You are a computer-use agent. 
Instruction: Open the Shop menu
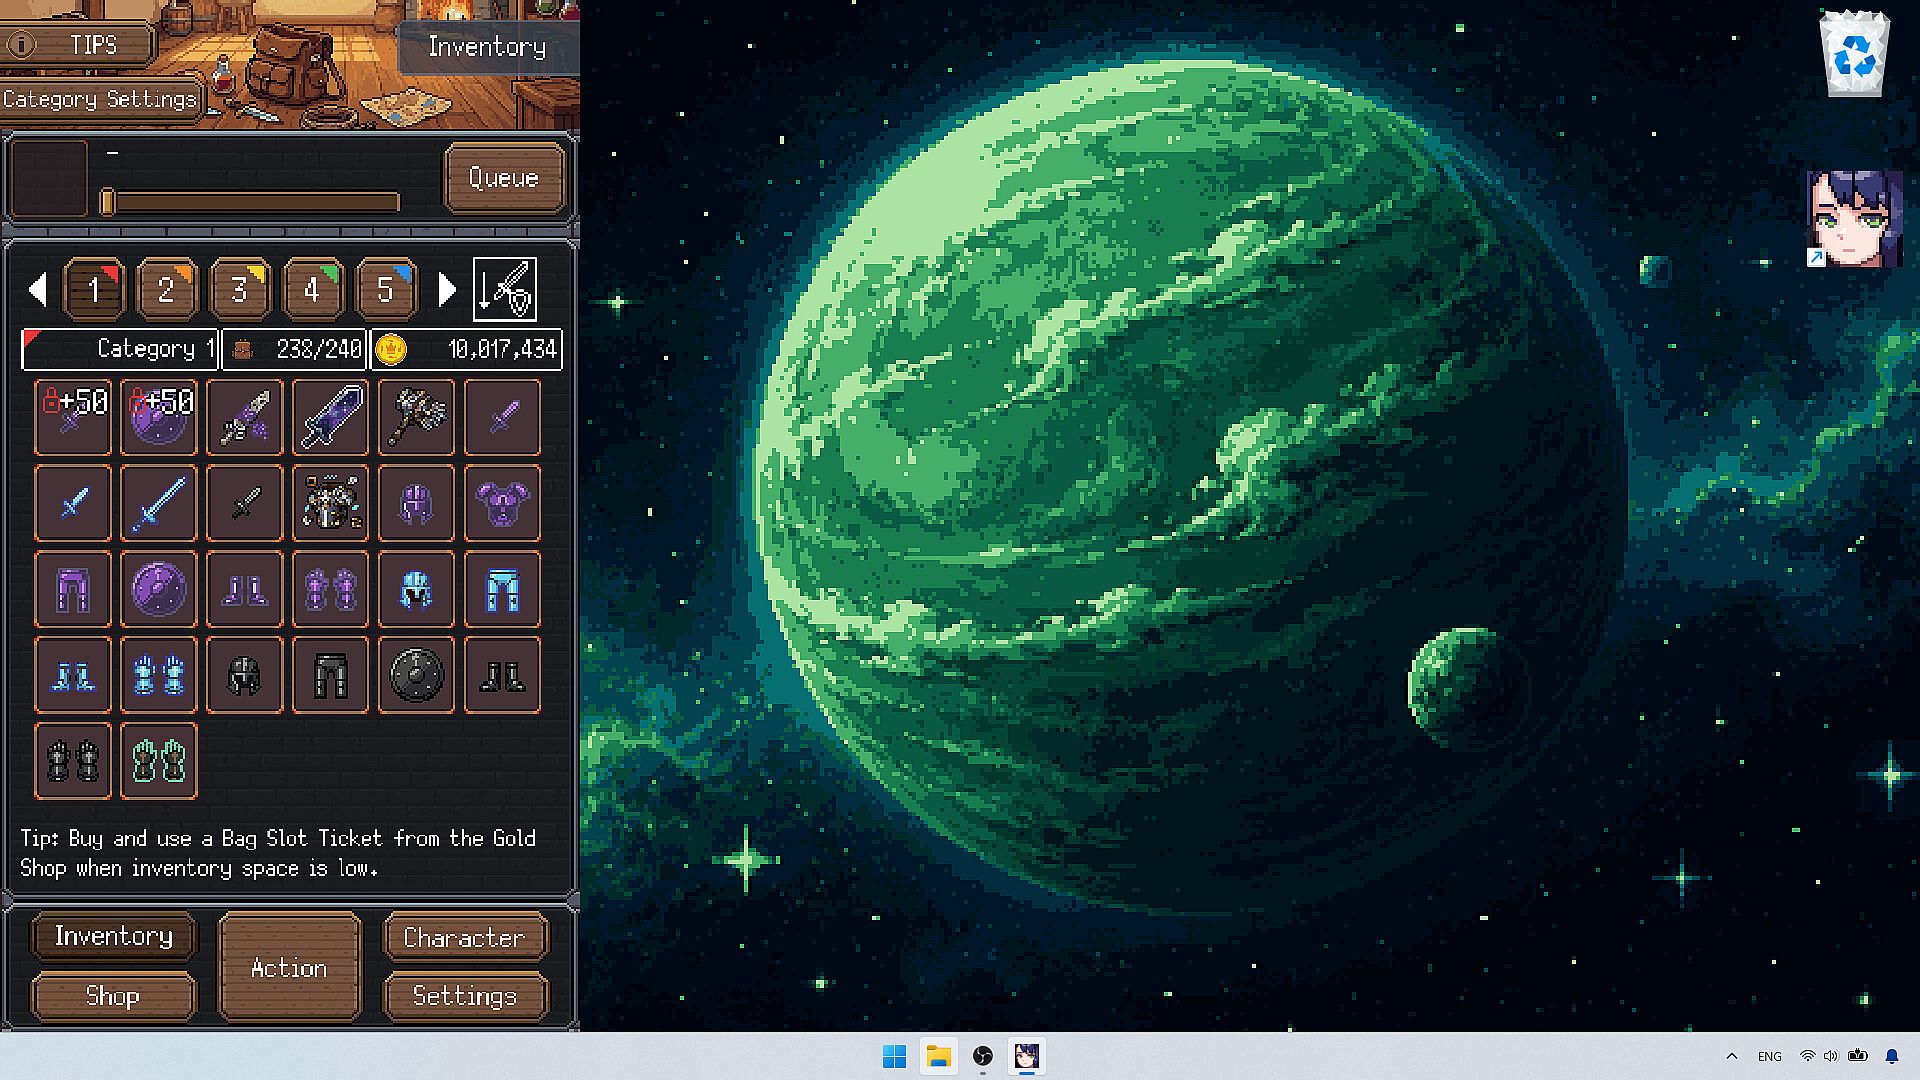click(113, 996)
